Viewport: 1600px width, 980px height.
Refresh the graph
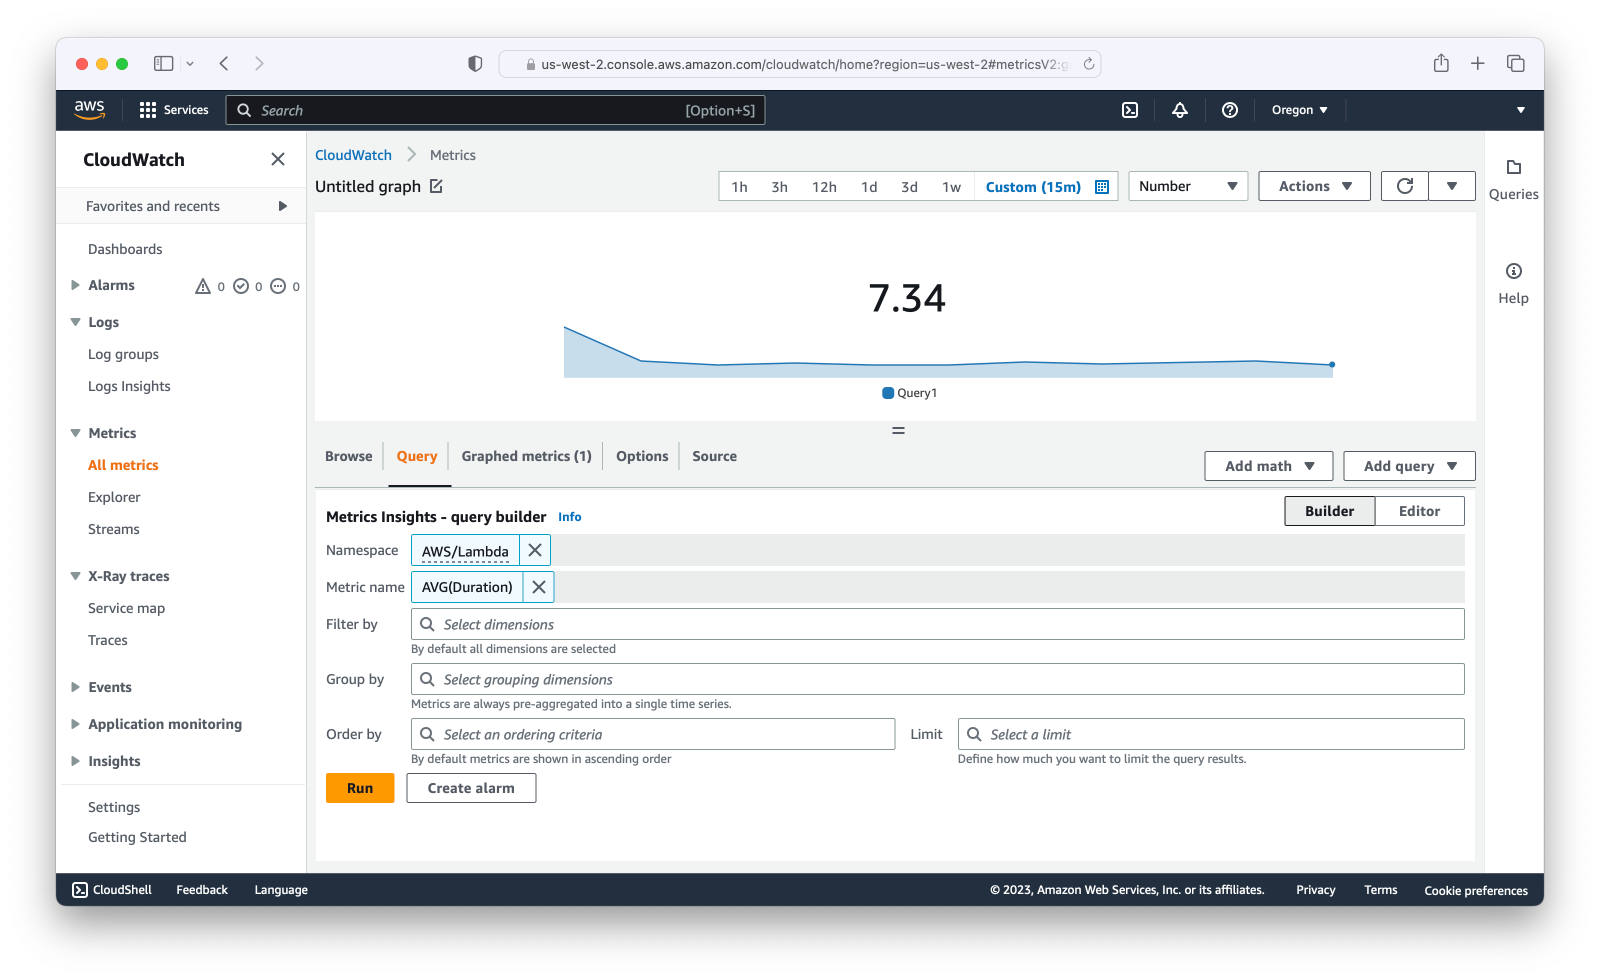point(1405,186)
